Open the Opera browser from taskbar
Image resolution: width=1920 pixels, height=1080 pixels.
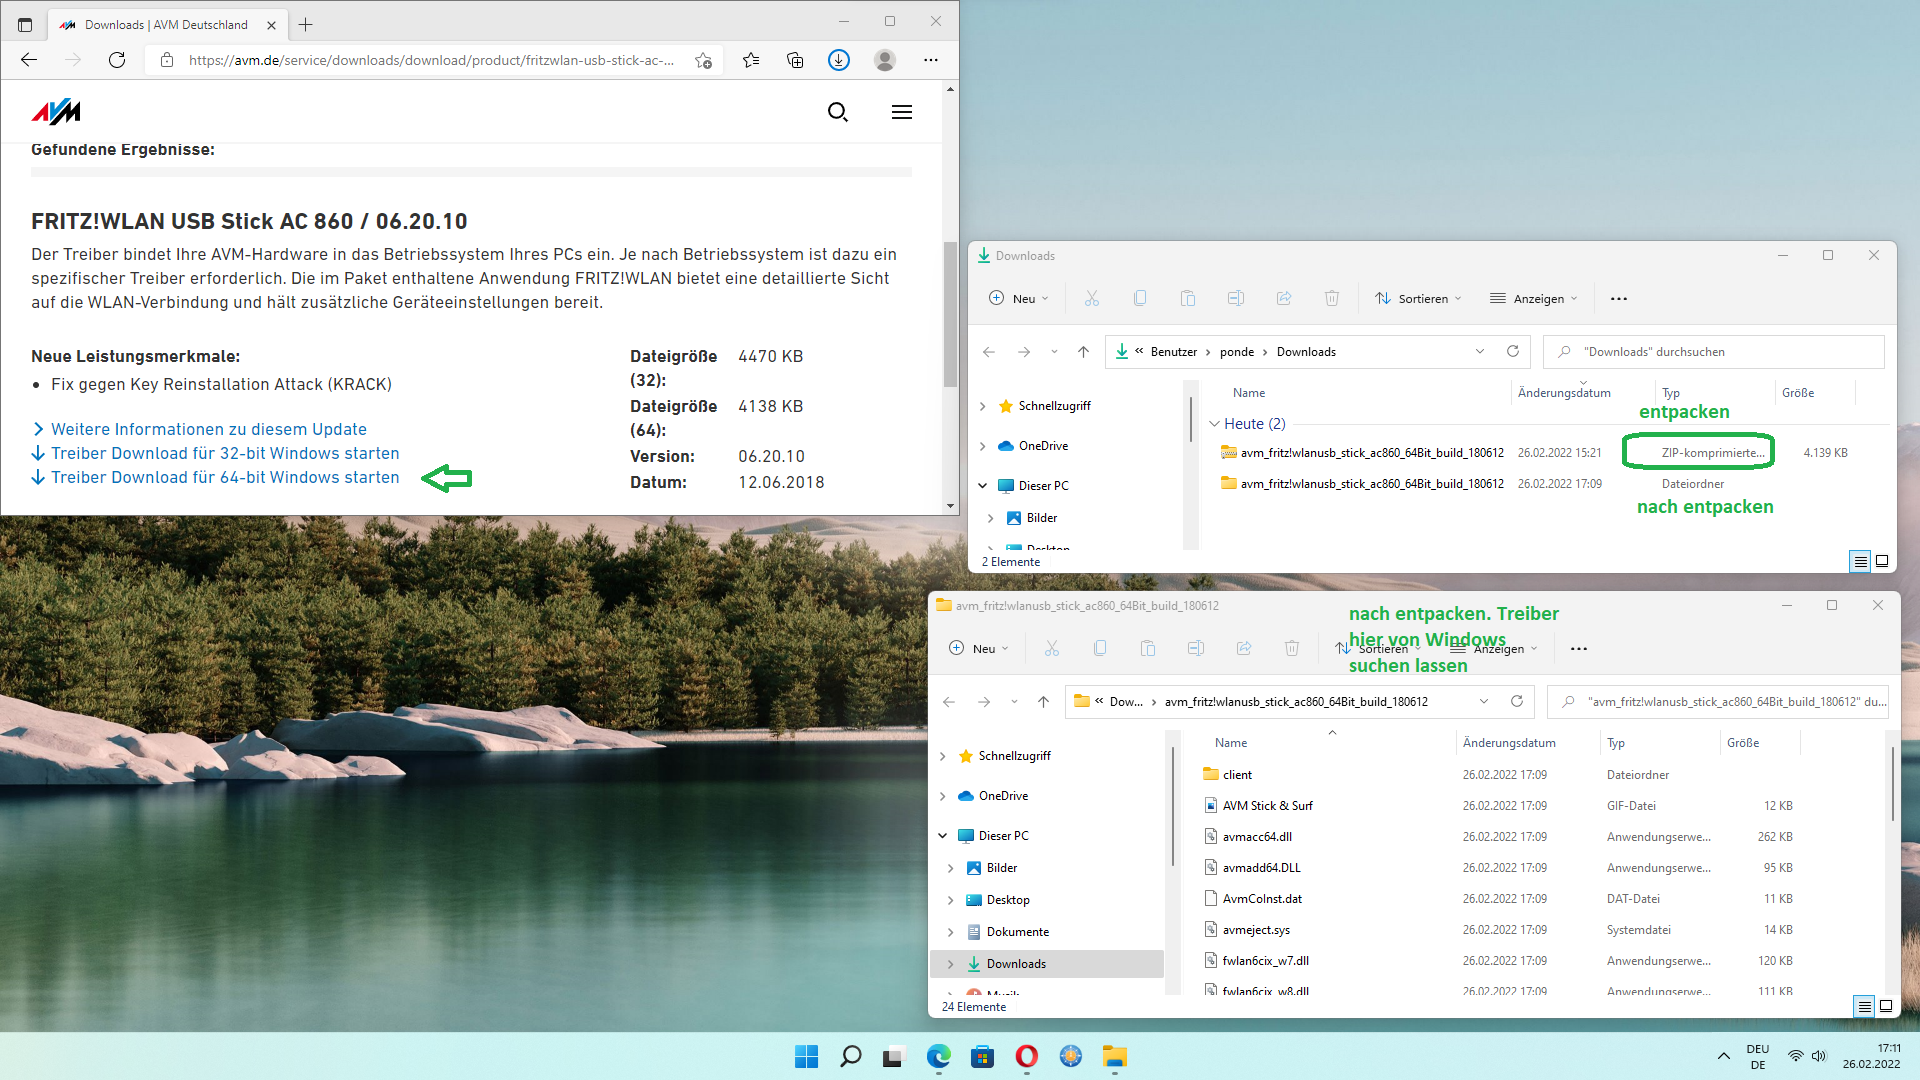(1026, 1056)
